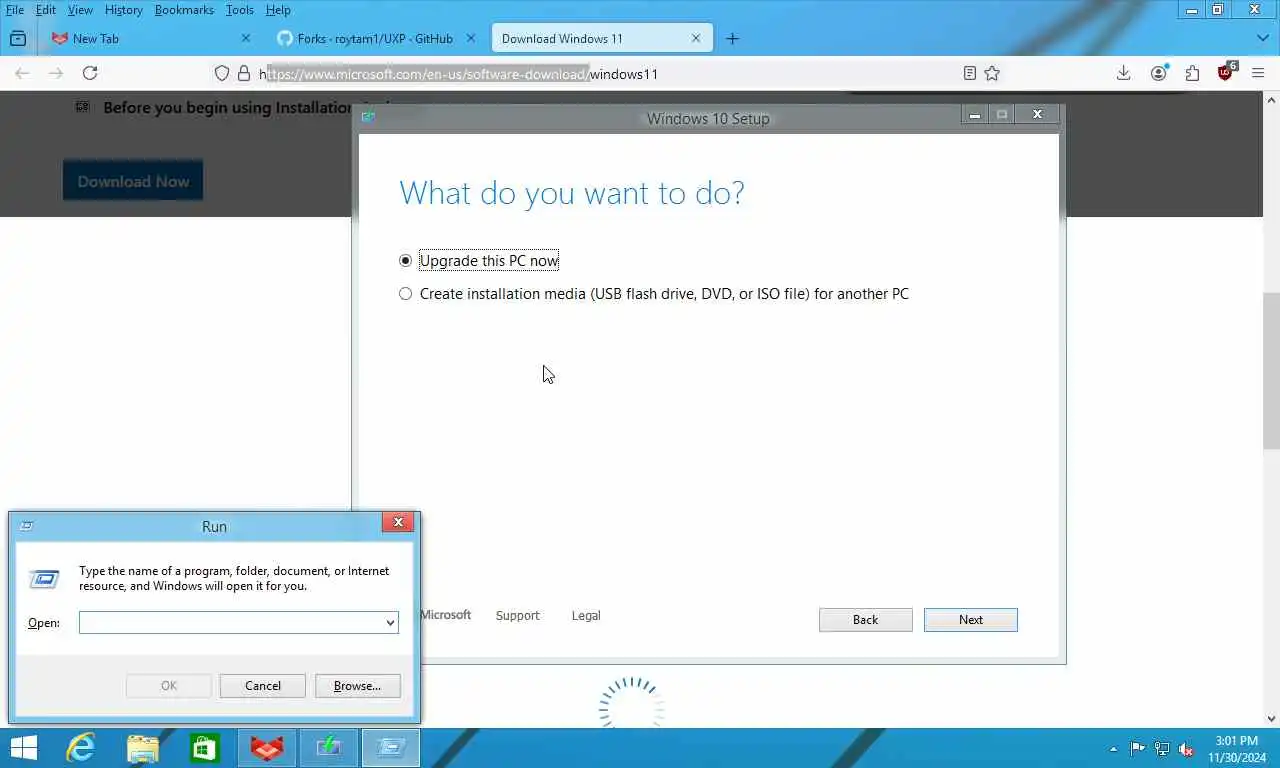Expand the list all tabs chevron

pos(1262,39)
